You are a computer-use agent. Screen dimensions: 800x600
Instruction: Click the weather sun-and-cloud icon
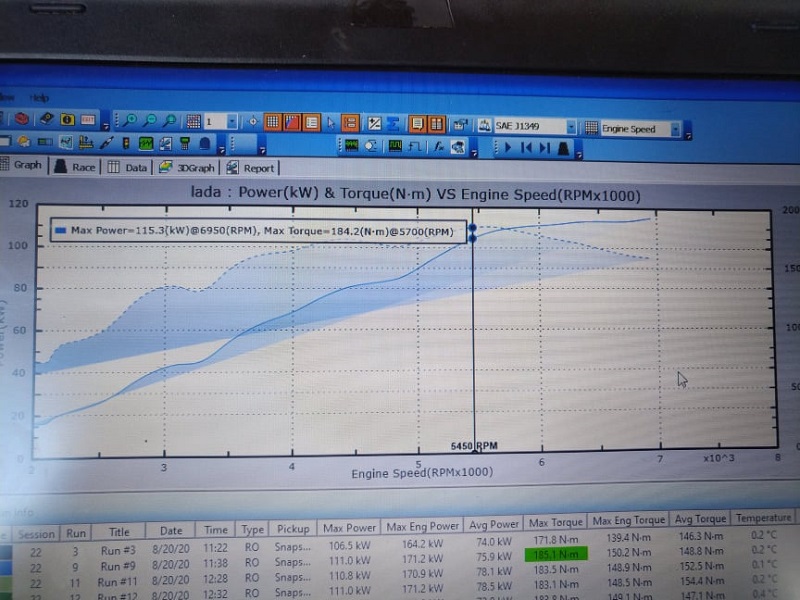click(23, 141)
